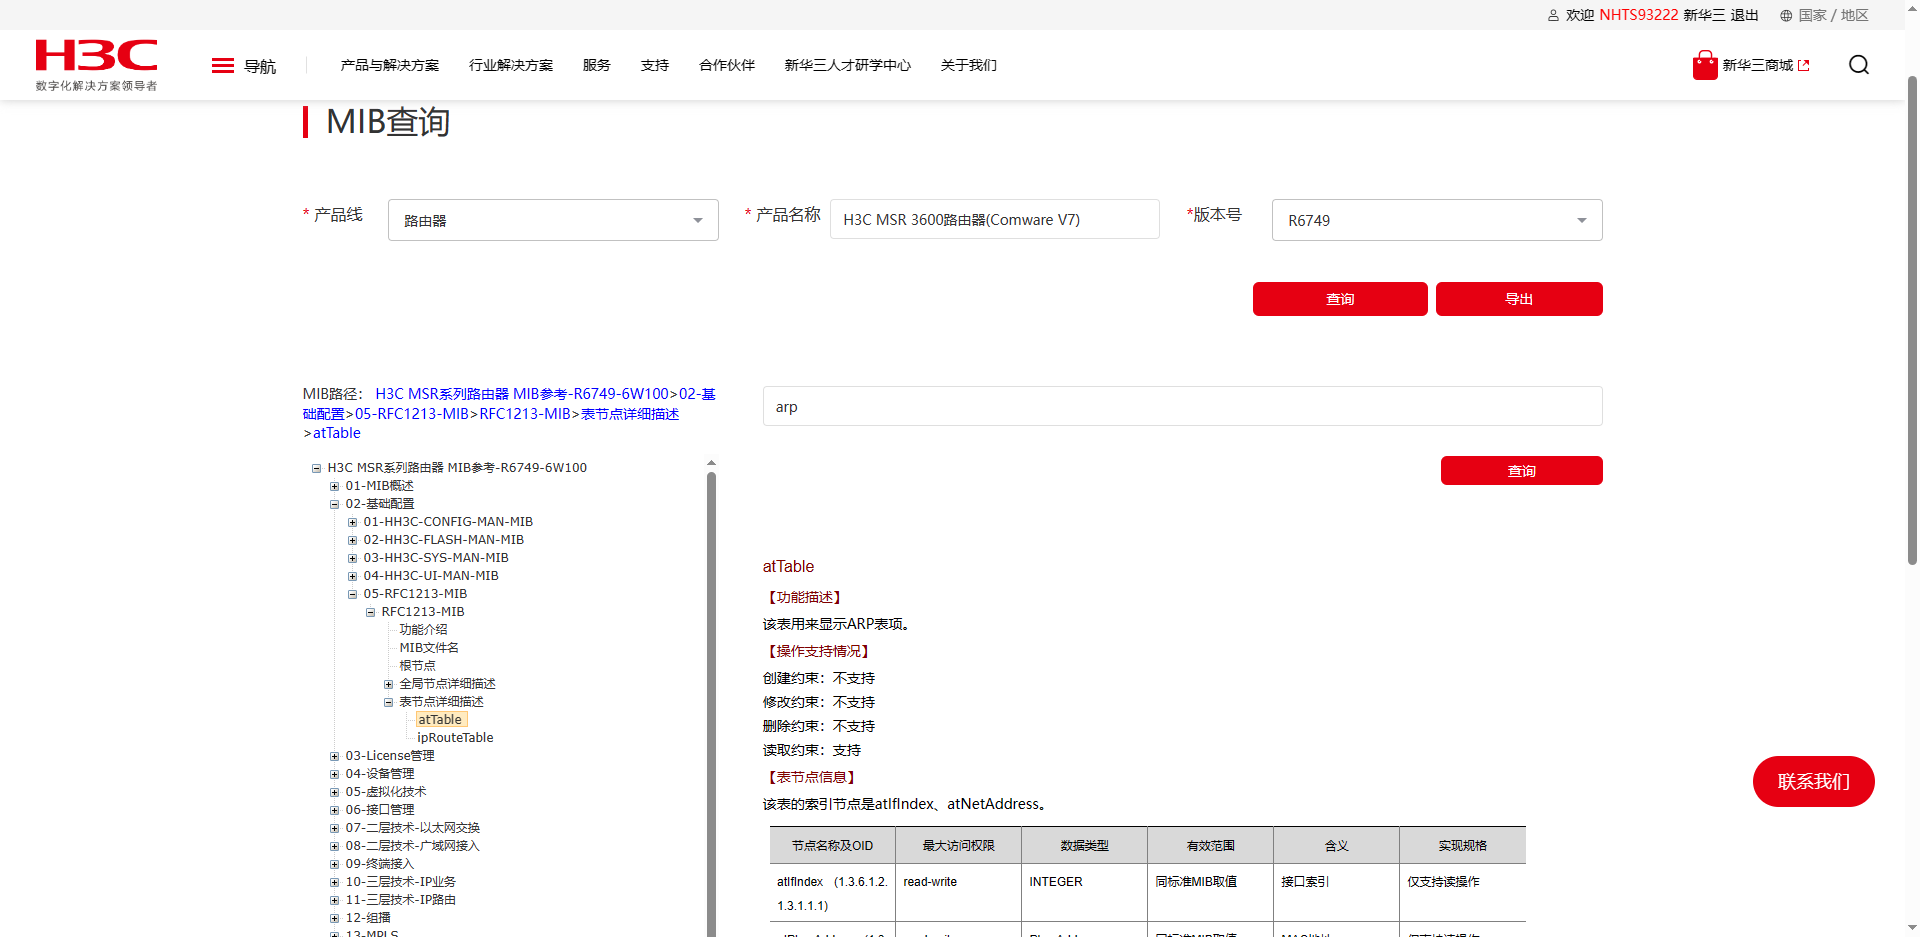The image size is (1920, 937).
Task: Collapse 表节点详细描述 node
Action: point(388,702)
